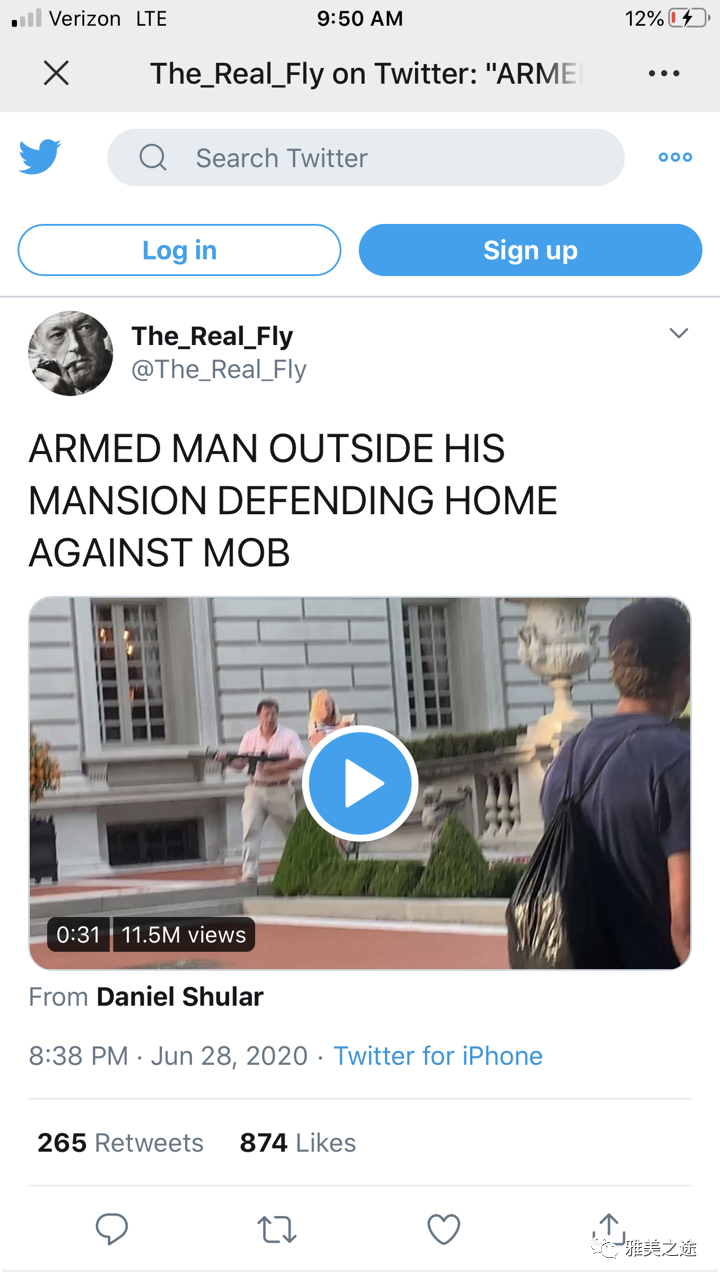
Task: View the 265 Retweets list
Action: (120, 1142)
